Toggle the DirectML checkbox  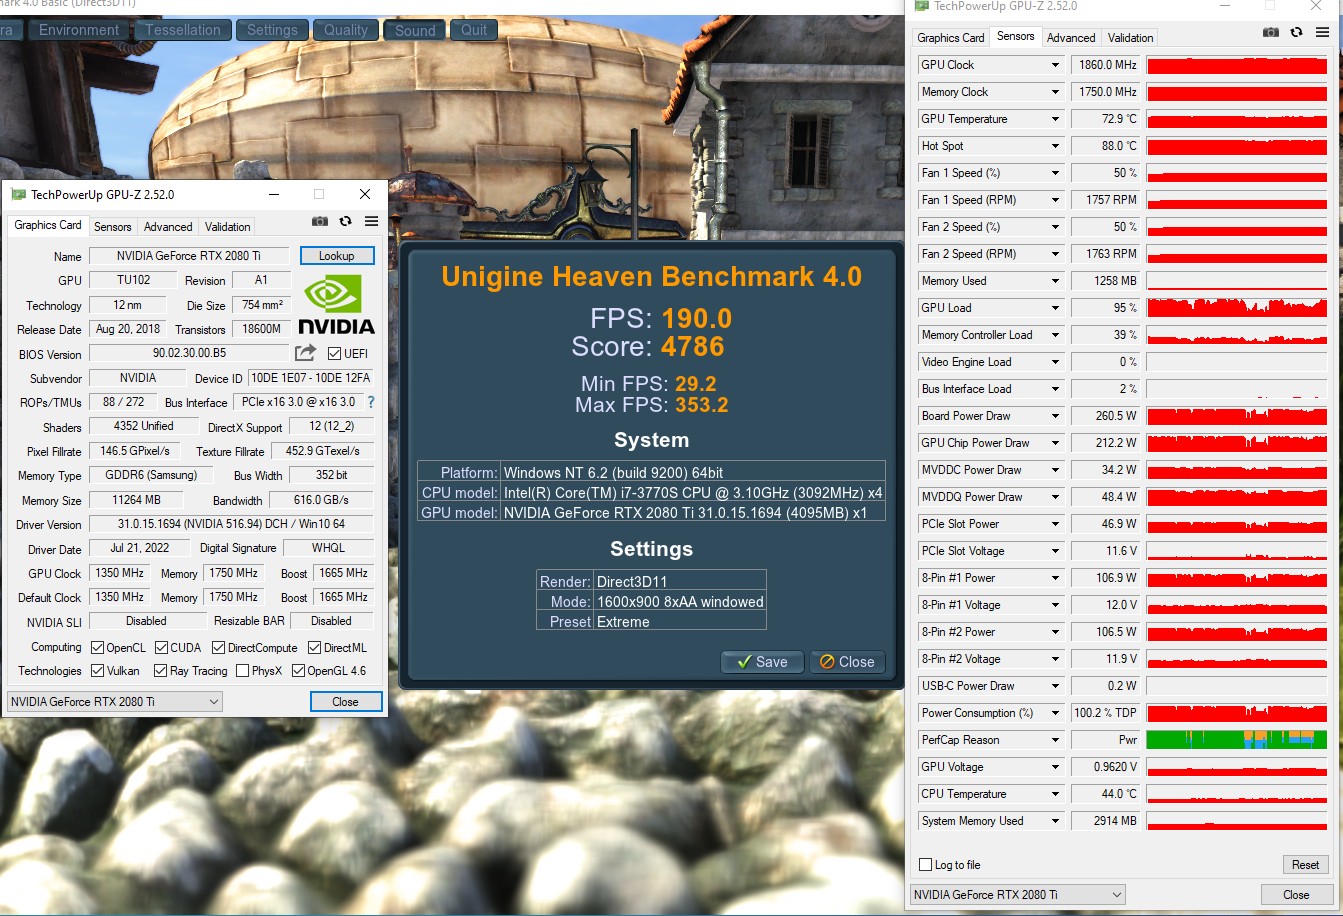[315, 647]
